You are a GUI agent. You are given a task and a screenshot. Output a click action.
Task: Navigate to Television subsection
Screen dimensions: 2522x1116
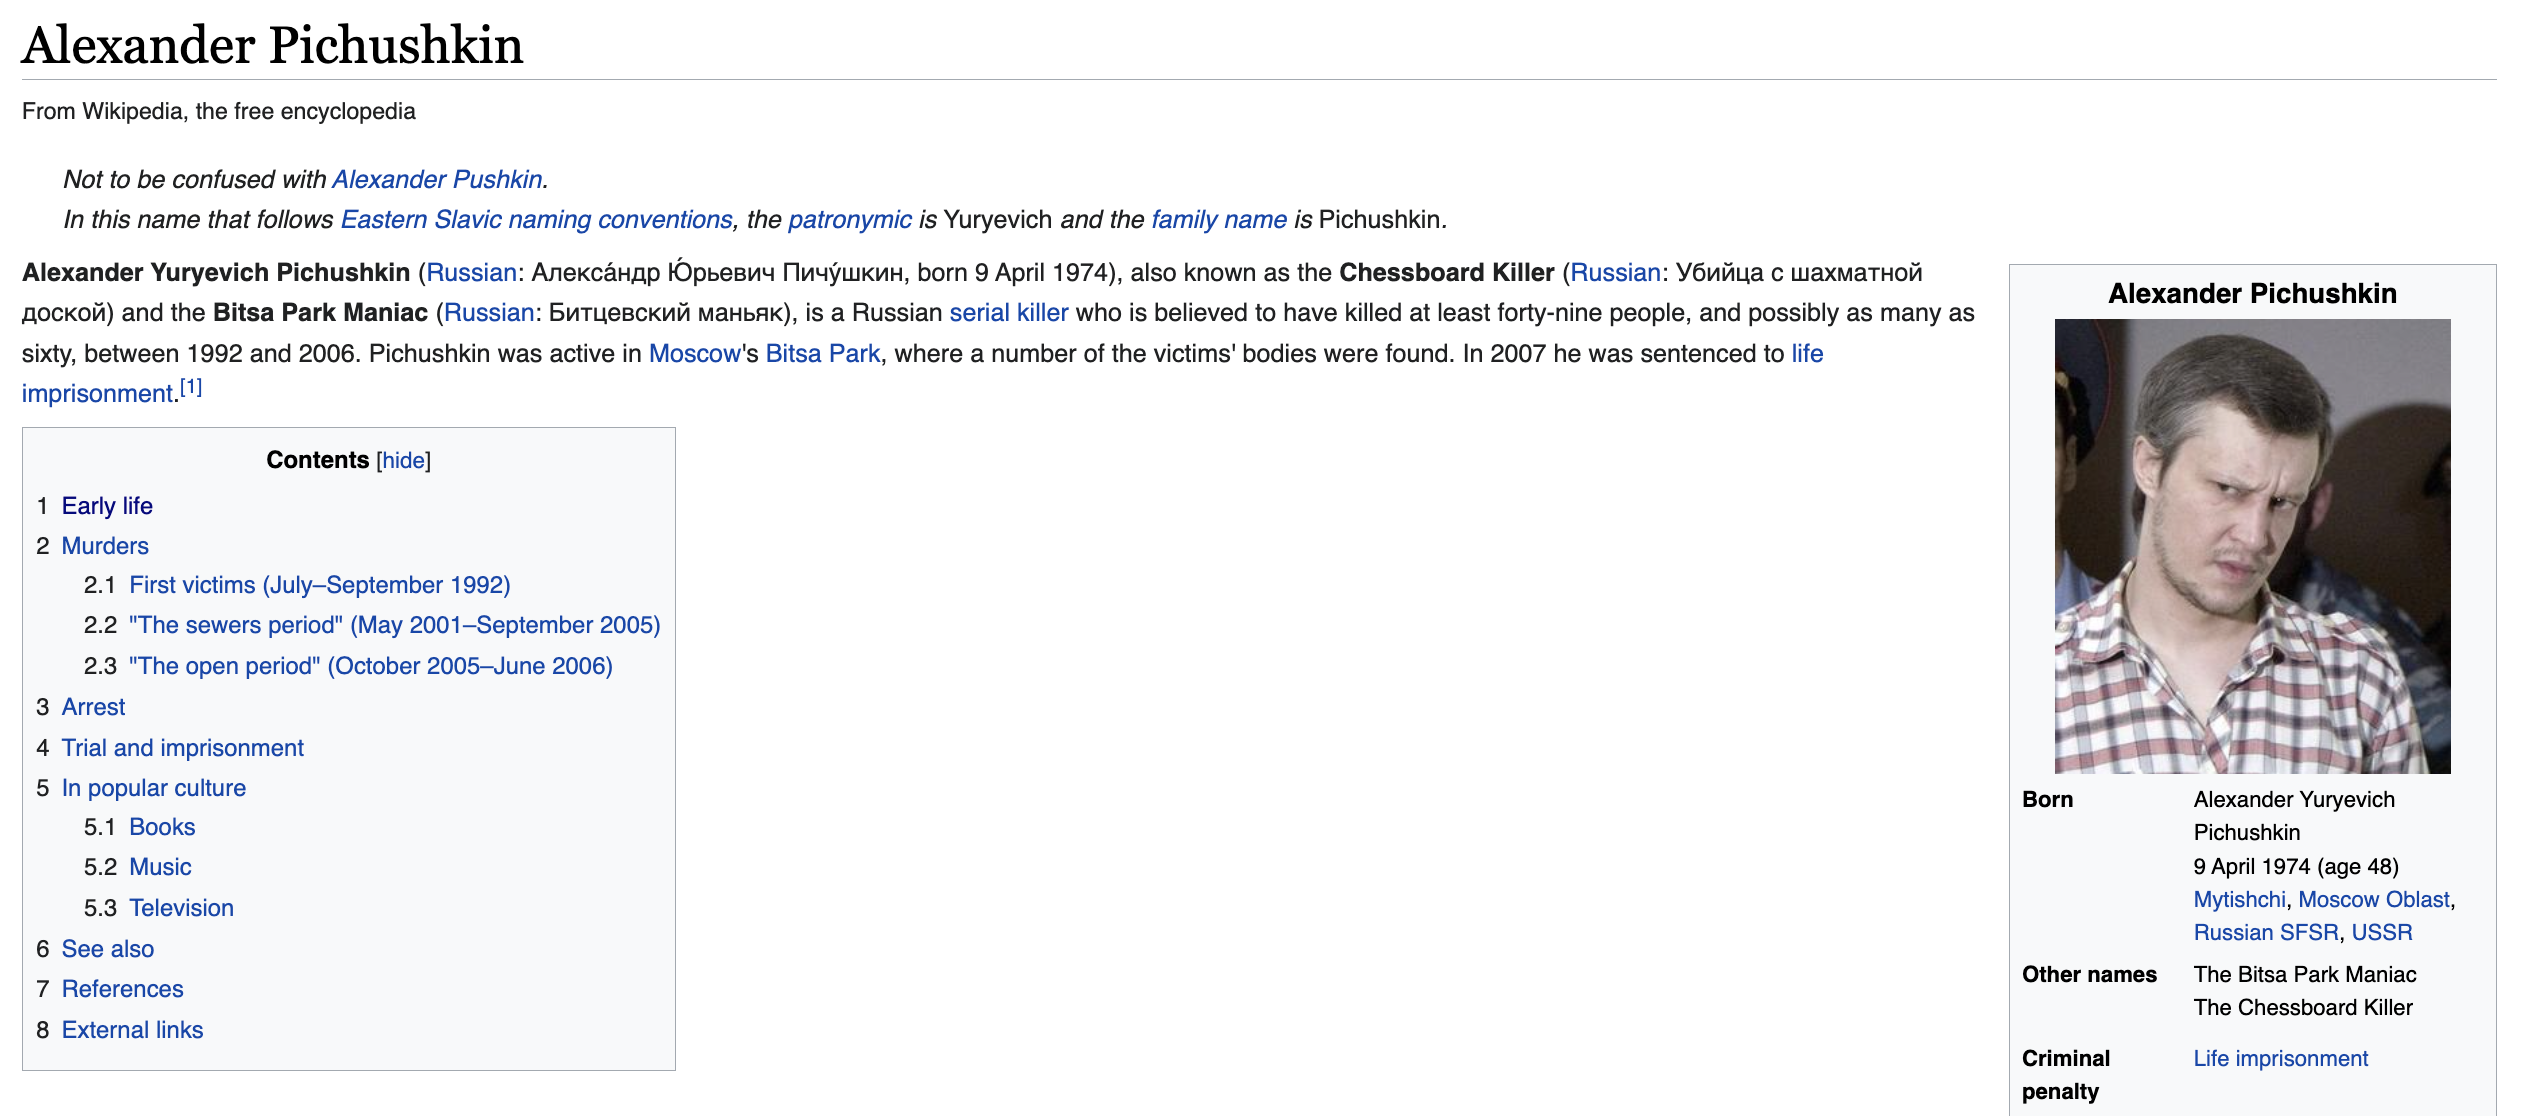click(x=181, y=908)
